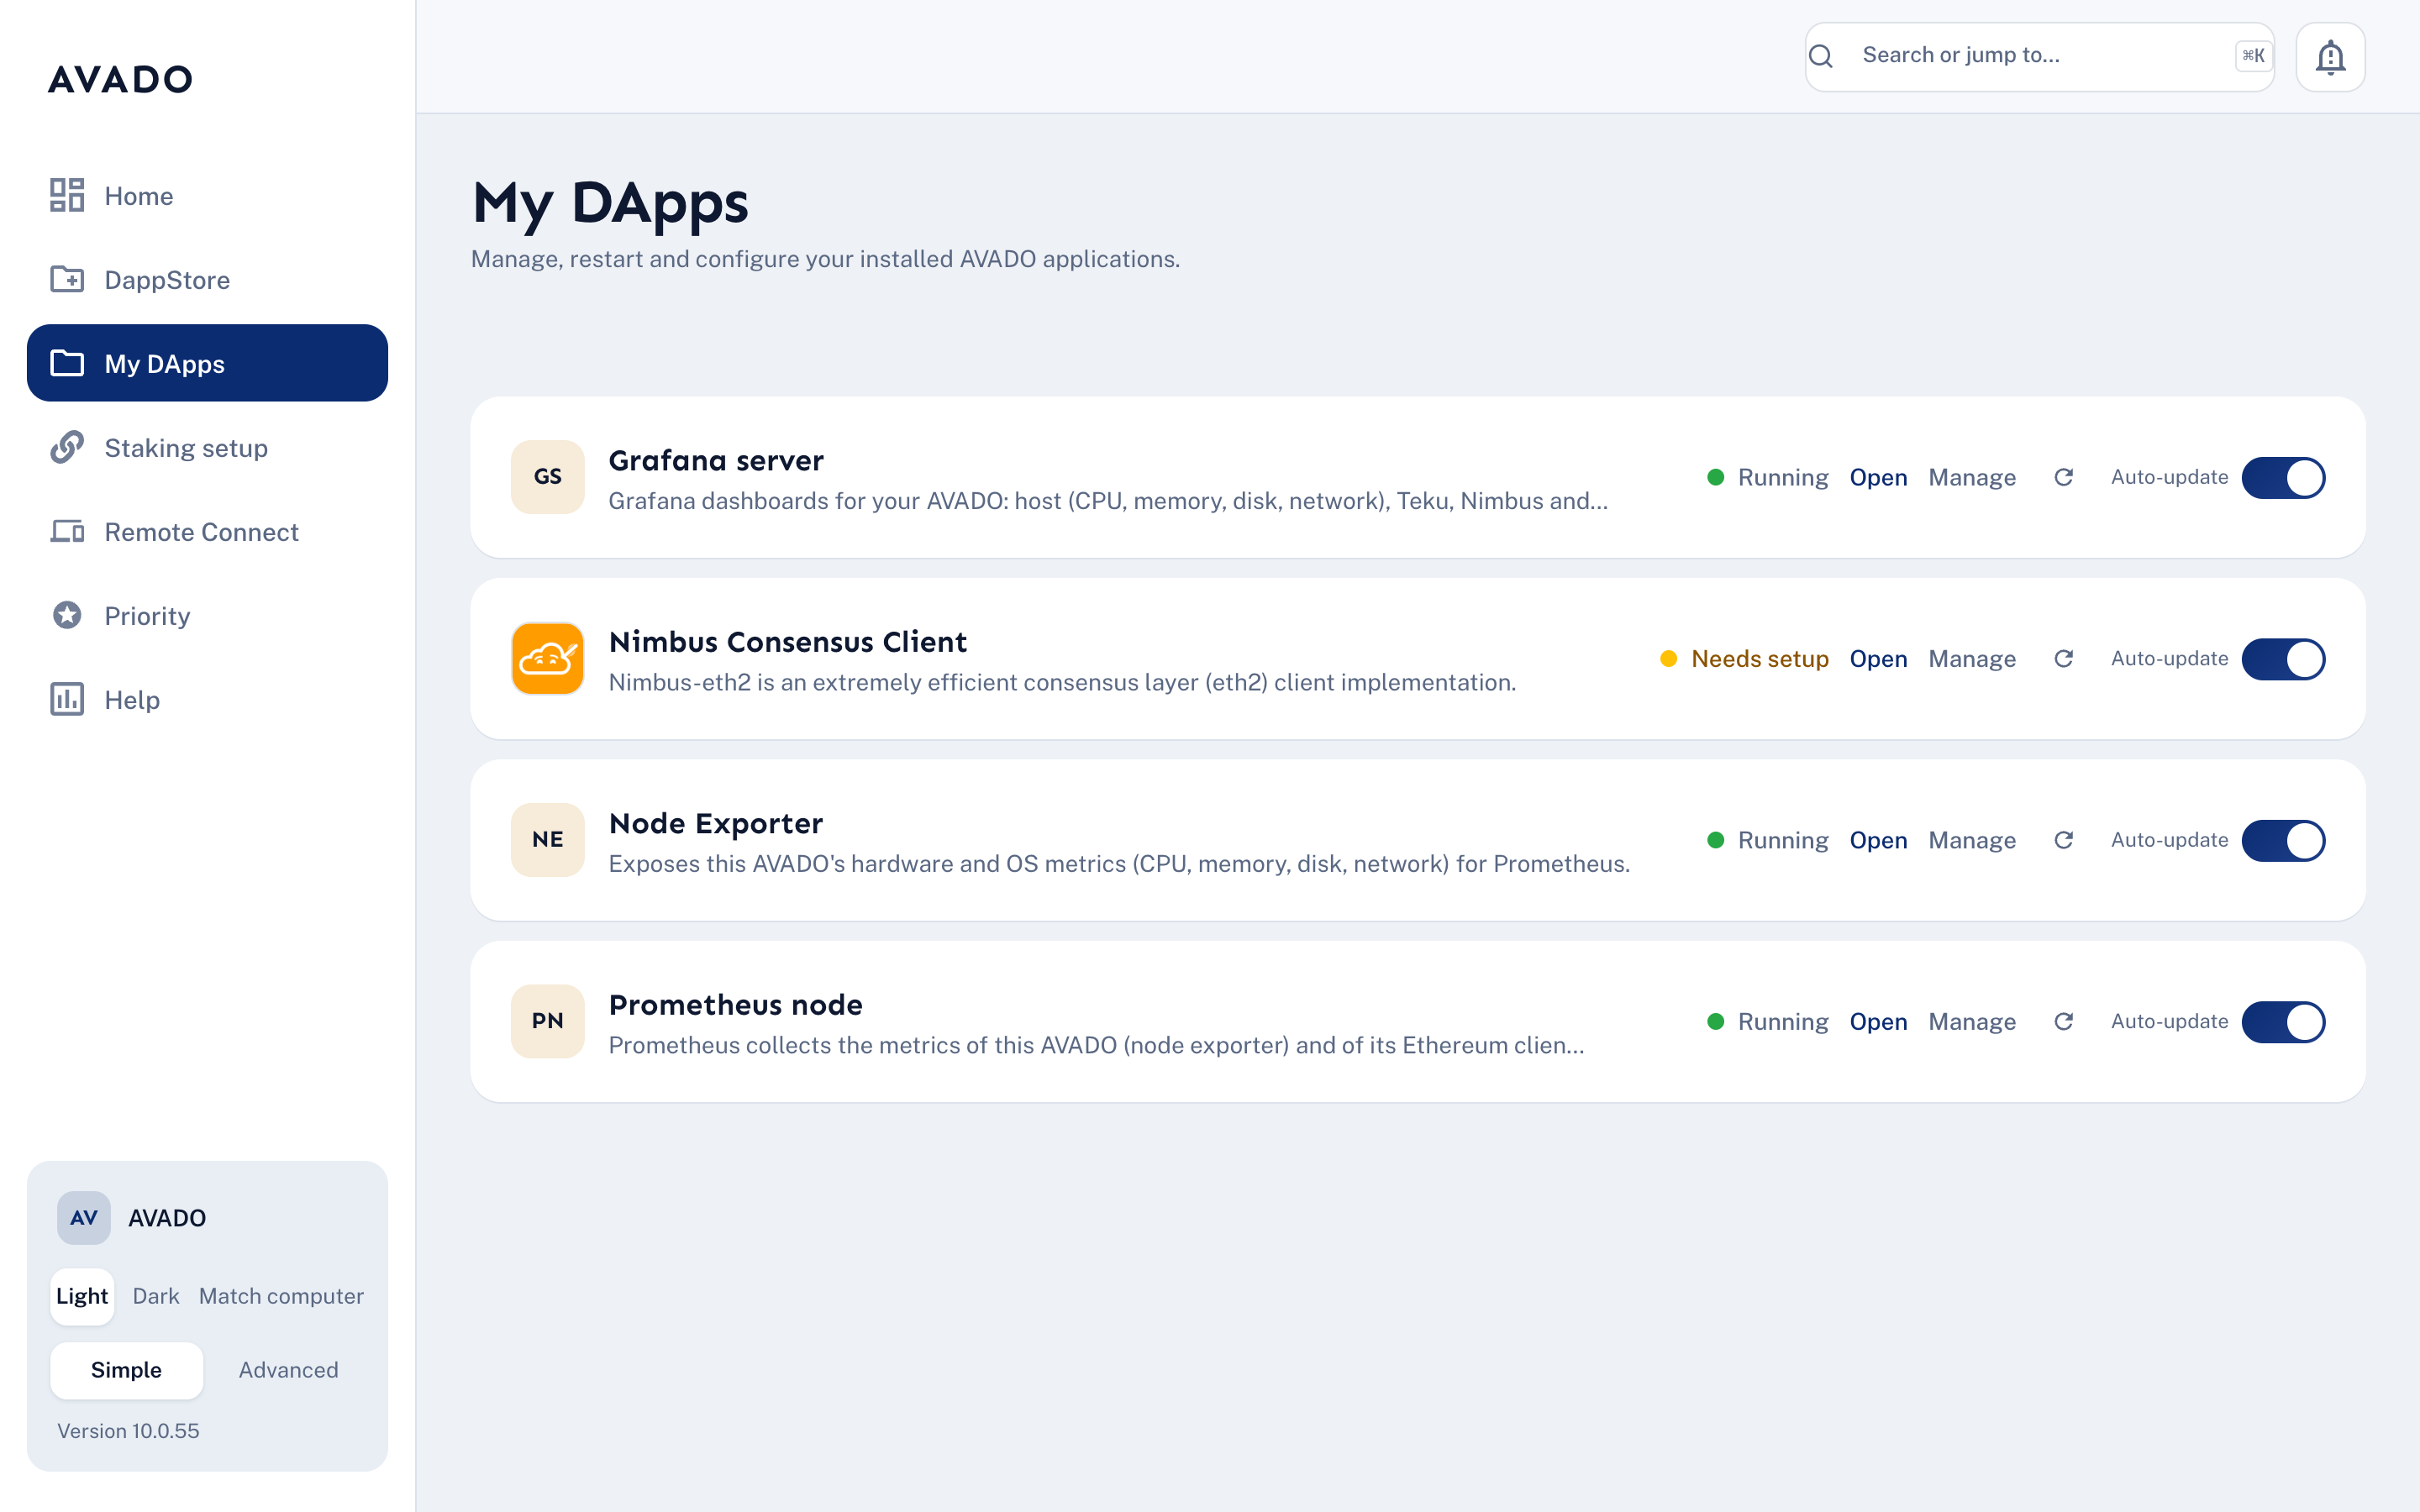This screenshot has width=2420, height=1512.
Task: Click the ⌘K shortcut badge
Action: pos(2253,56)
